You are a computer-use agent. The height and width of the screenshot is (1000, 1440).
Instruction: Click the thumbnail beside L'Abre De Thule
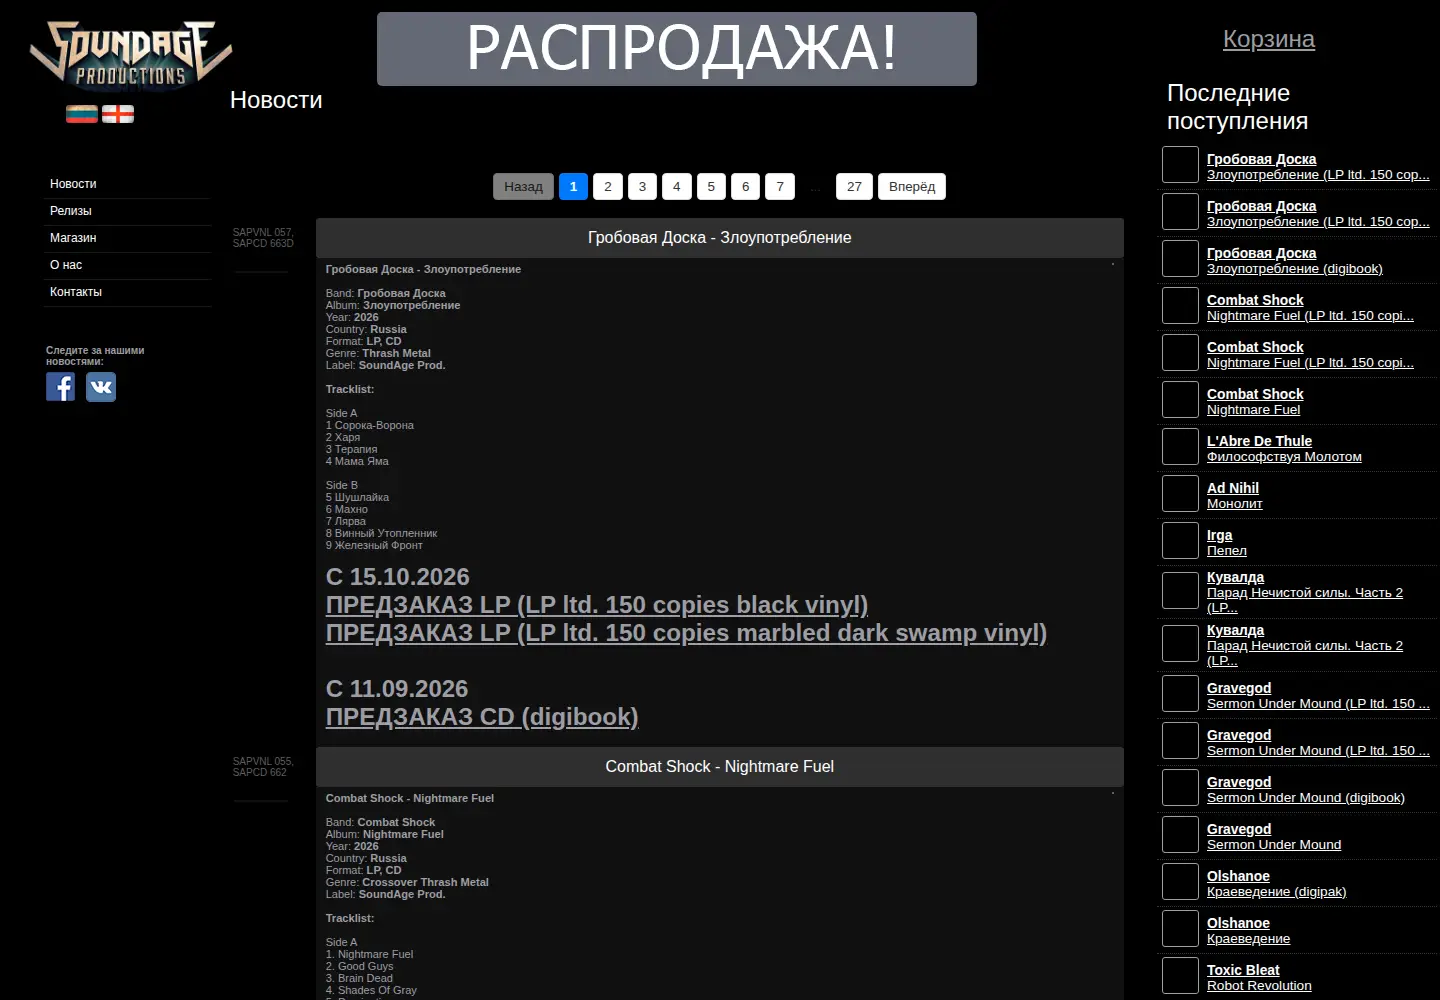tap(1180, 447)
